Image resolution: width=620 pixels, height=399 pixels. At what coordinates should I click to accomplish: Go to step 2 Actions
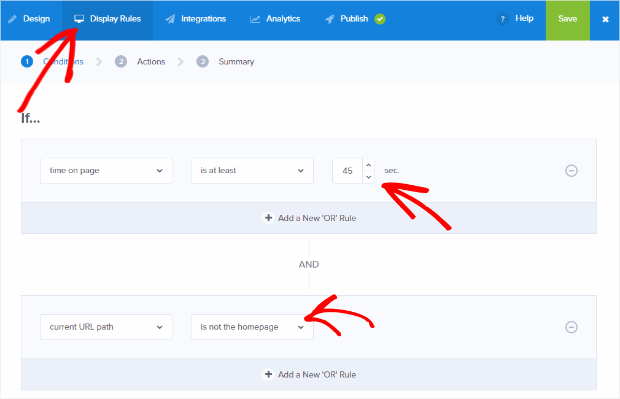[x=140, y=62]
